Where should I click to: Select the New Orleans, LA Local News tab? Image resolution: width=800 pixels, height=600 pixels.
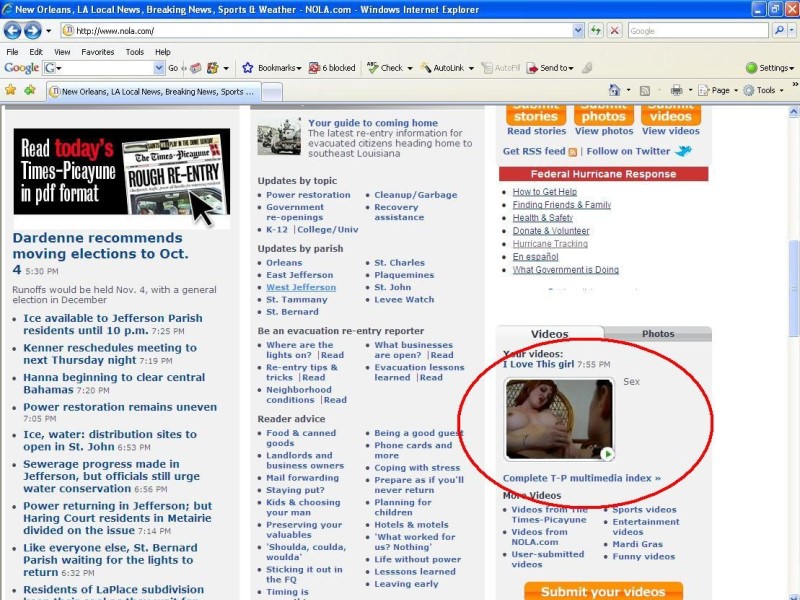[x=153, y=92]
